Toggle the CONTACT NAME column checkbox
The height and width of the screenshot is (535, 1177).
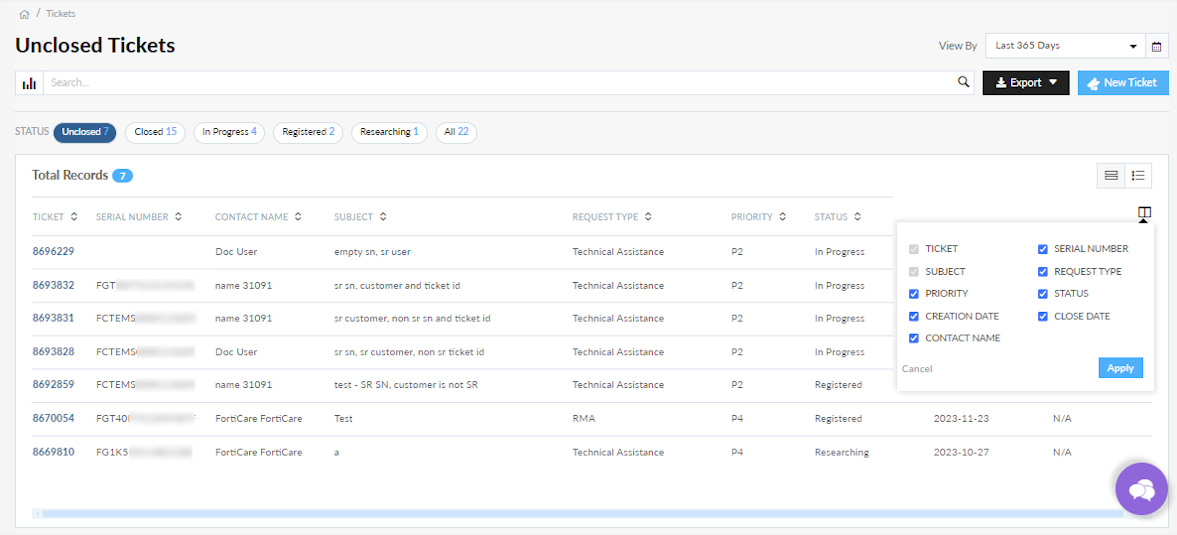pyautogui.click(x=914, y=338)
